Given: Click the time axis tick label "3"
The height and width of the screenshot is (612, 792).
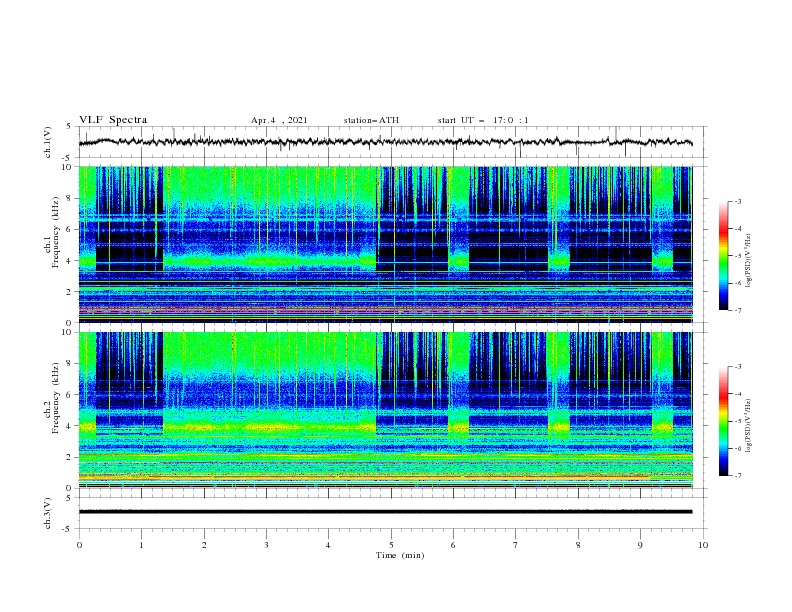Looking at the screenshot, I should pos(266,545).
